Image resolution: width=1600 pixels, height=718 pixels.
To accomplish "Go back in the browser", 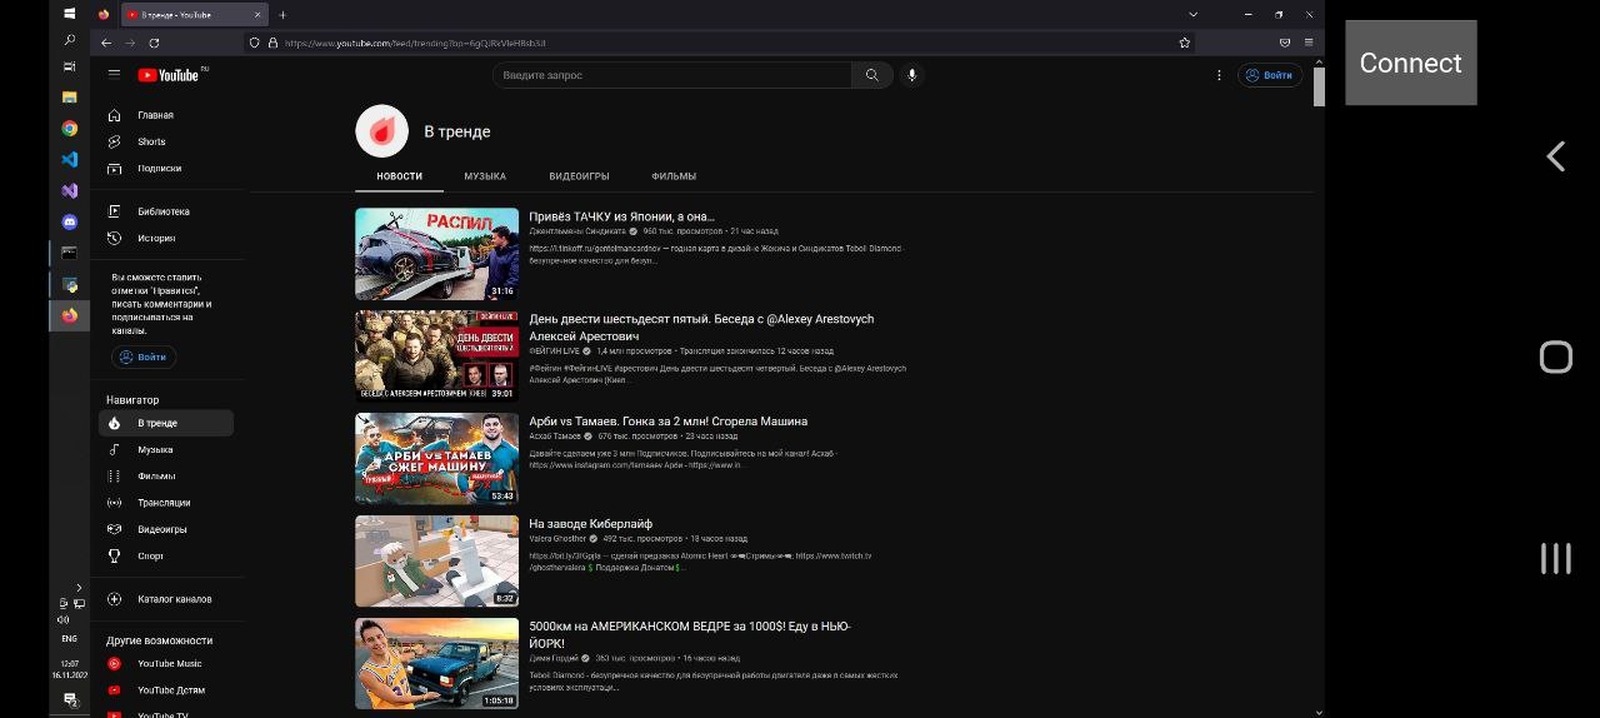I will tap(106, 43).
